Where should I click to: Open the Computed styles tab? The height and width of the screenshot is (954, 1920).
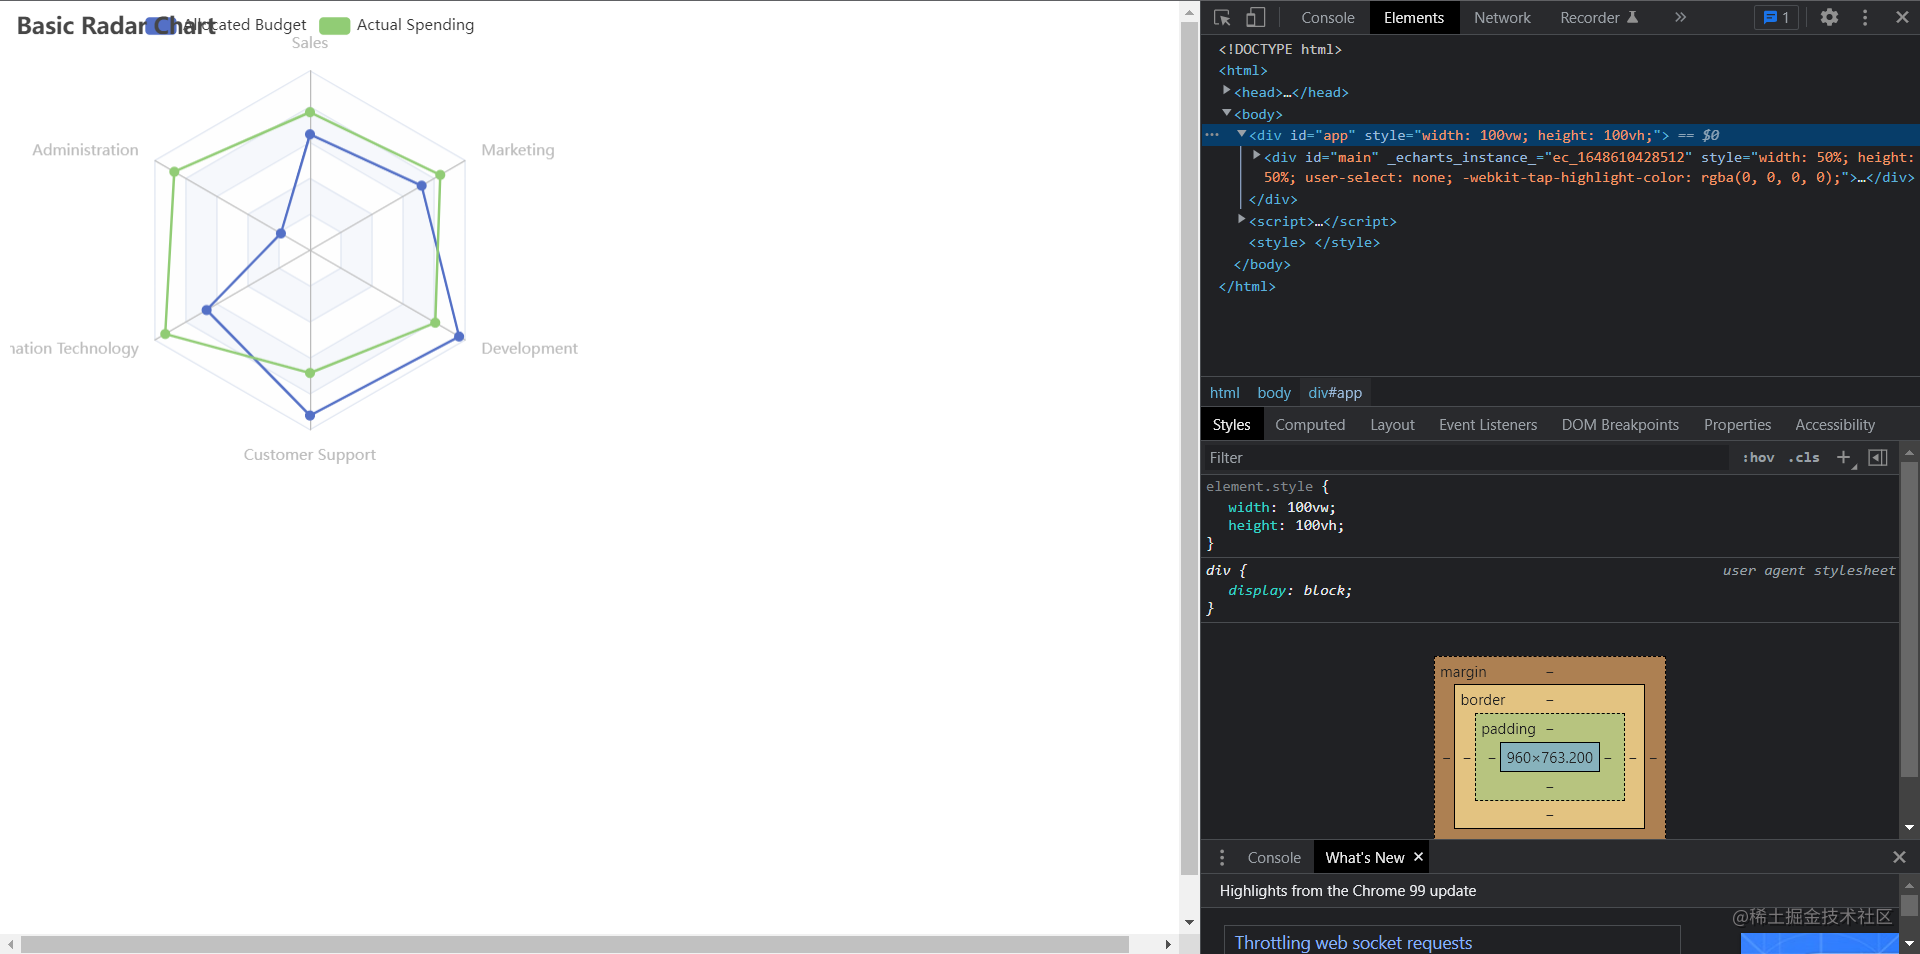pos(1310,424)
